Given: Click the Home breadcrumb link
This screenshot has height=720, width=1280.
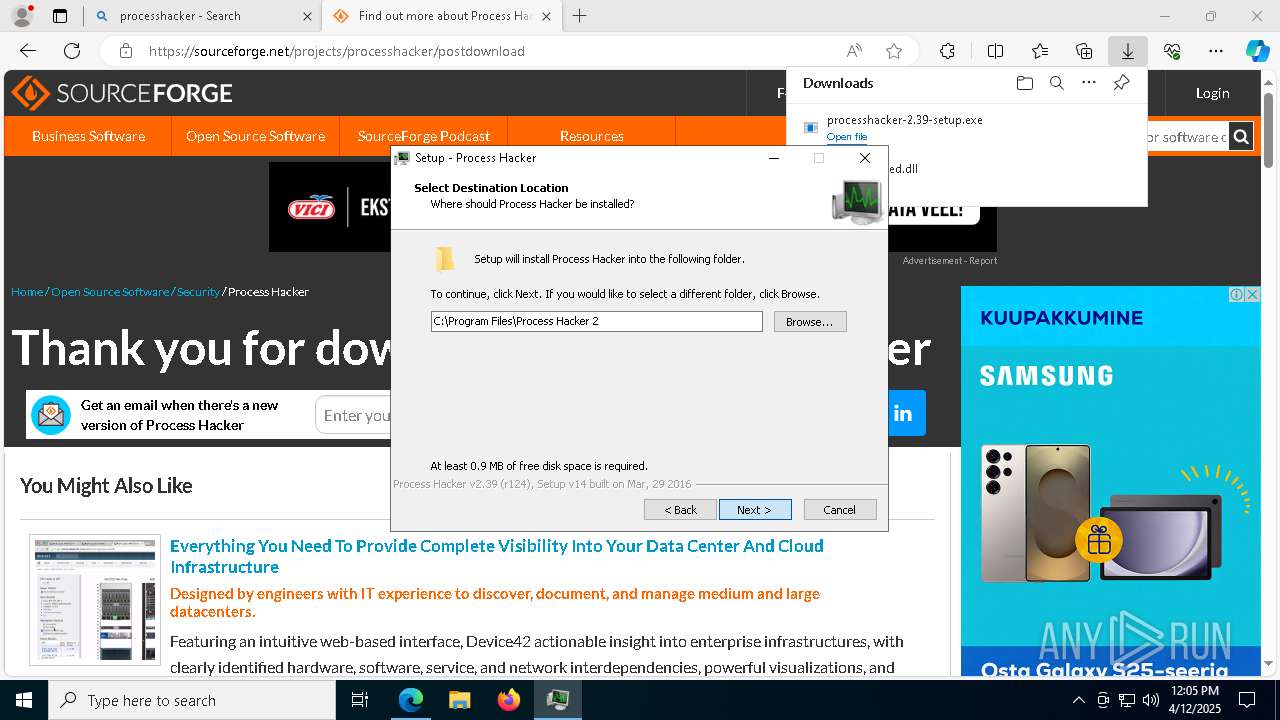Looking at the screenshot, I should (x=27, y=292).
